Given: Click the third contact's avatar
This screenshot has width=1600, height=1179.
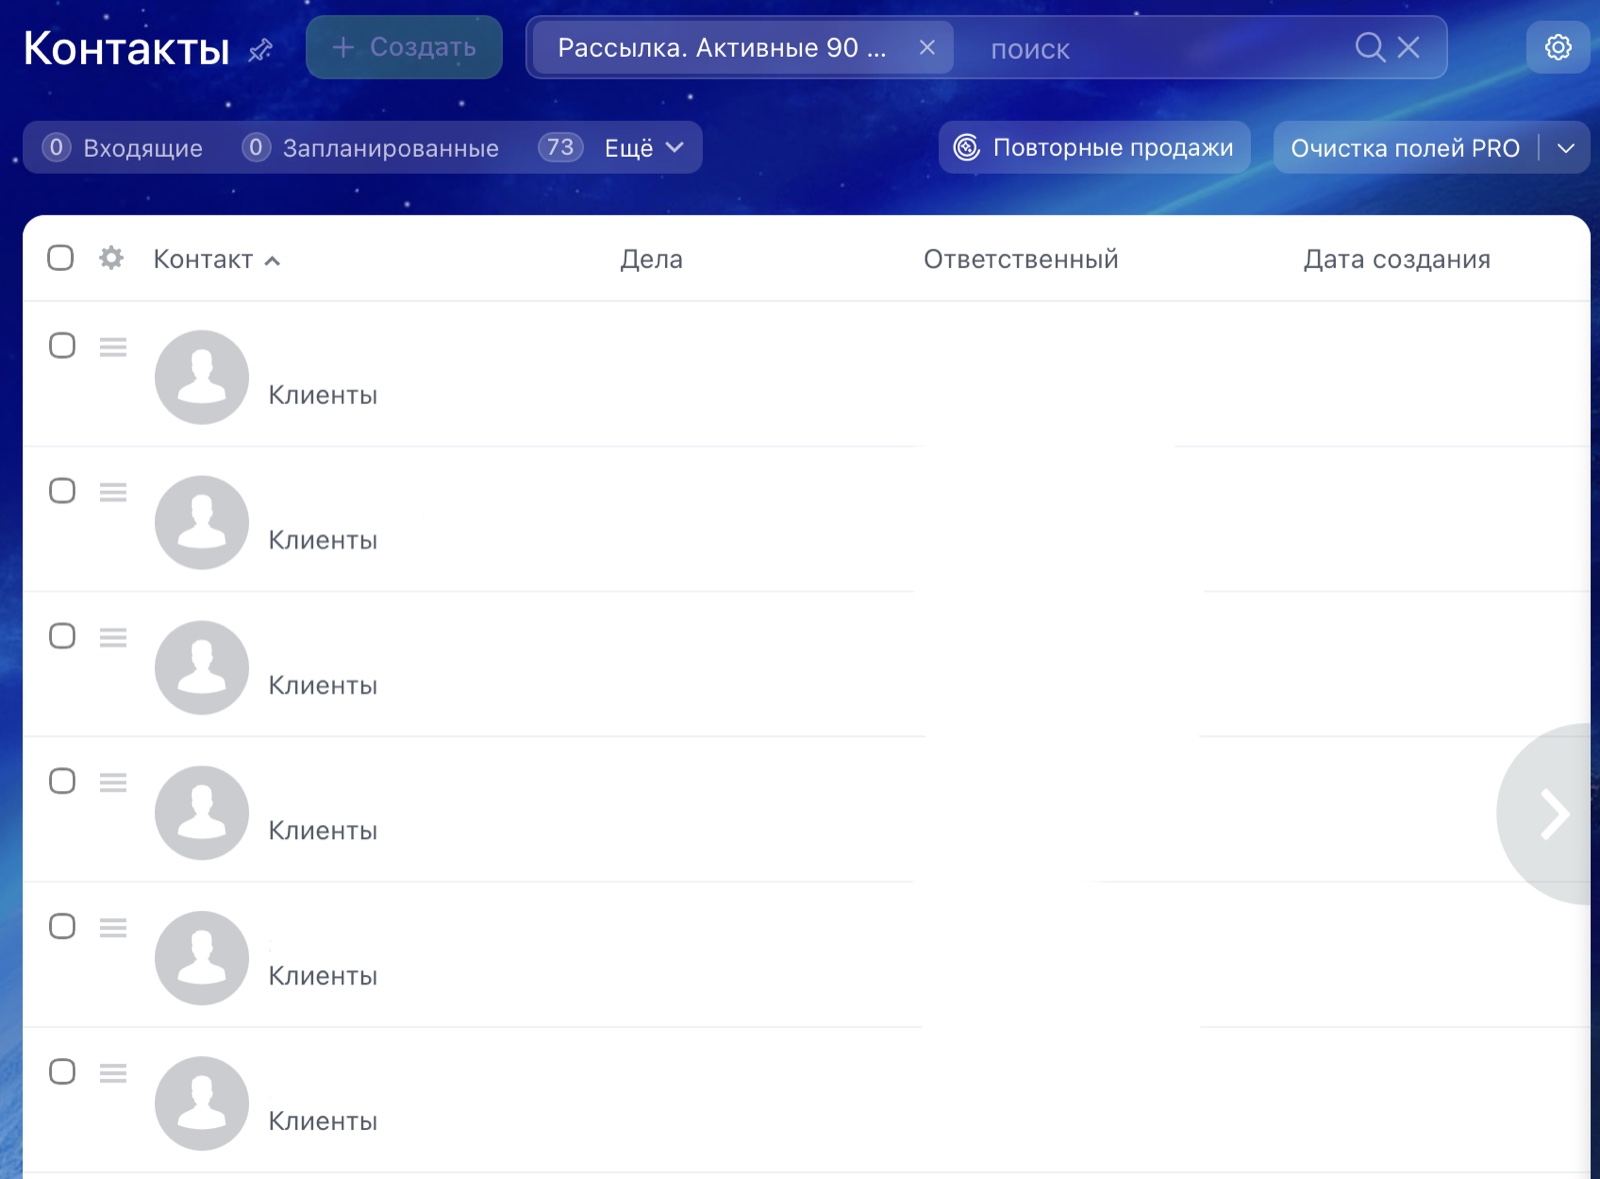Looking at the screenshot, I should [202, 667].
